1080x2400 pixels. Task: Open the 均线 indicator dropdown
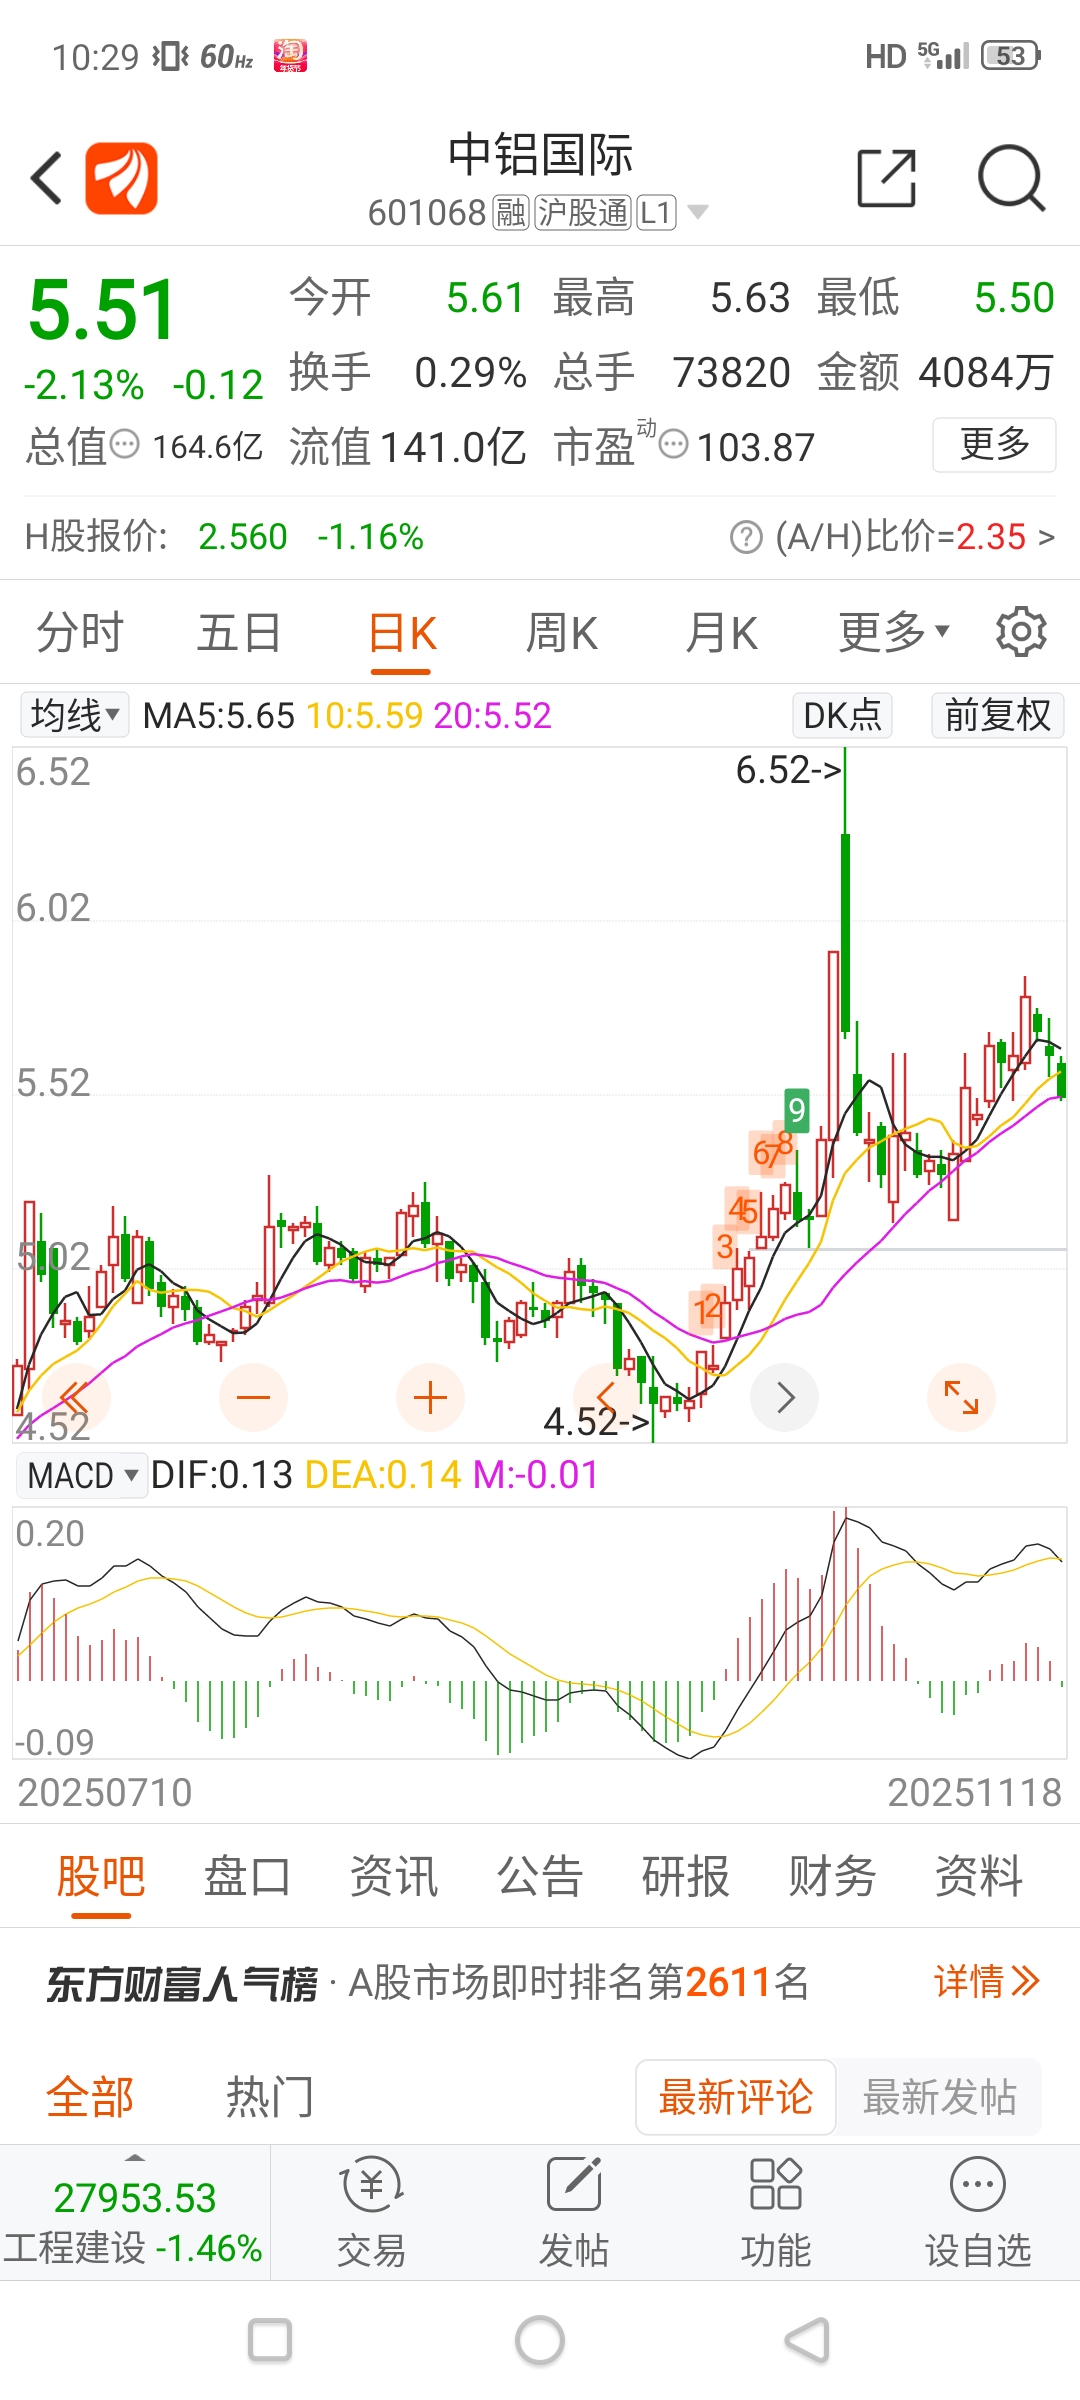(75, 715)
